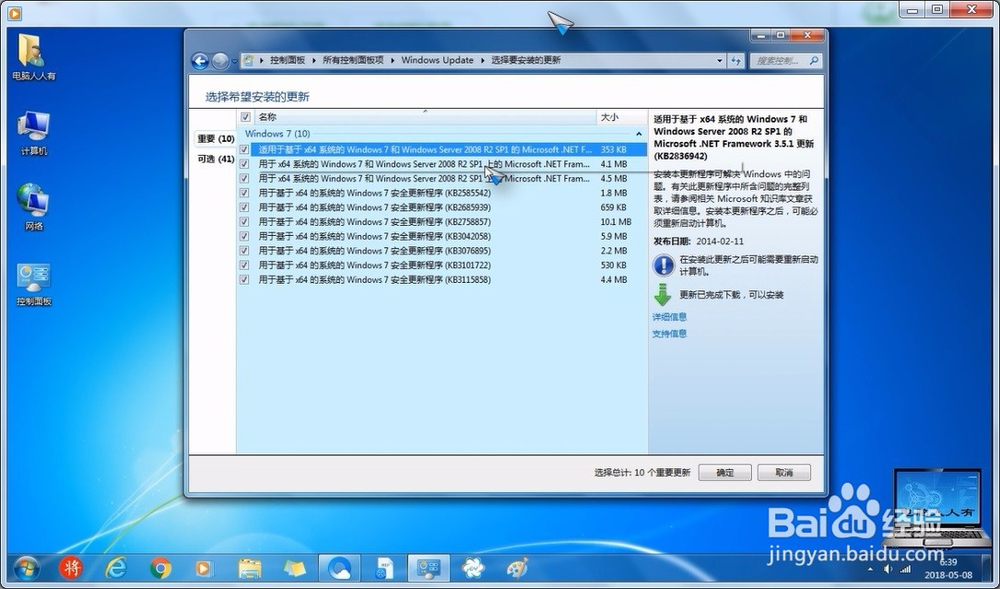Switch to the Control Panel taskbar button
1000x589 pixels.
pos(429,567)
